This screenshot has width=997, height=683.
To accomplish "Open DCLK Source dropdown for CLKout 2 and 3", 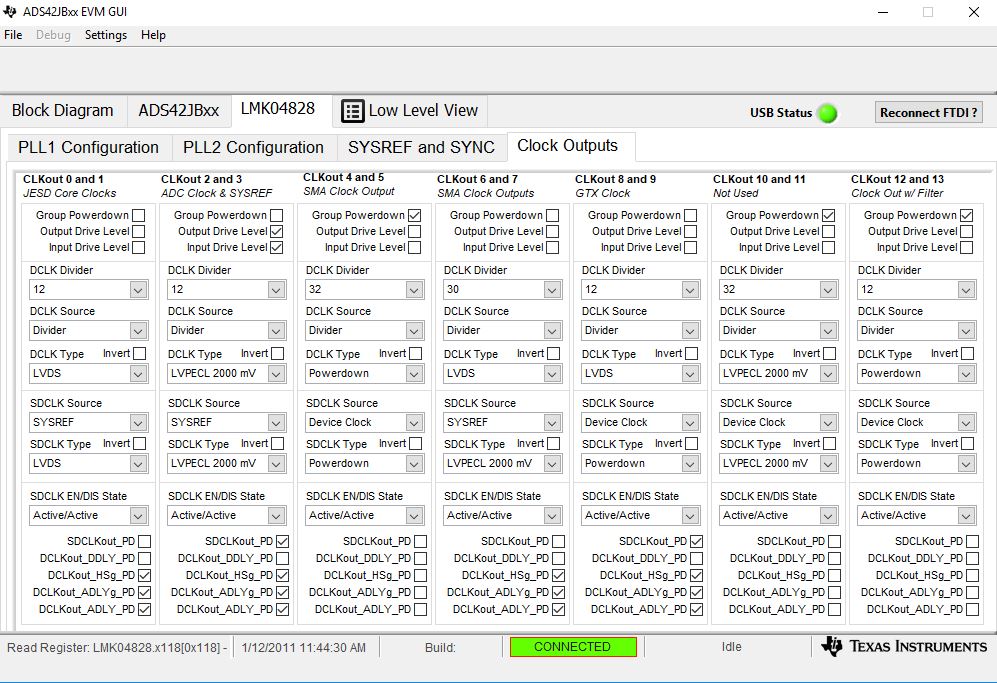I will click(x=276, y=331).
